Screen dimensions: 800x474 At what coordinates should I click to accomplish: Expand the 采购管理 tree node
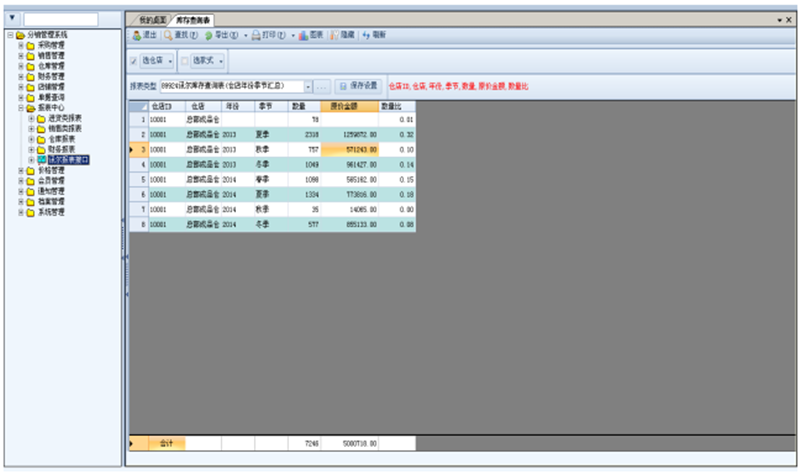click(20, 45)
